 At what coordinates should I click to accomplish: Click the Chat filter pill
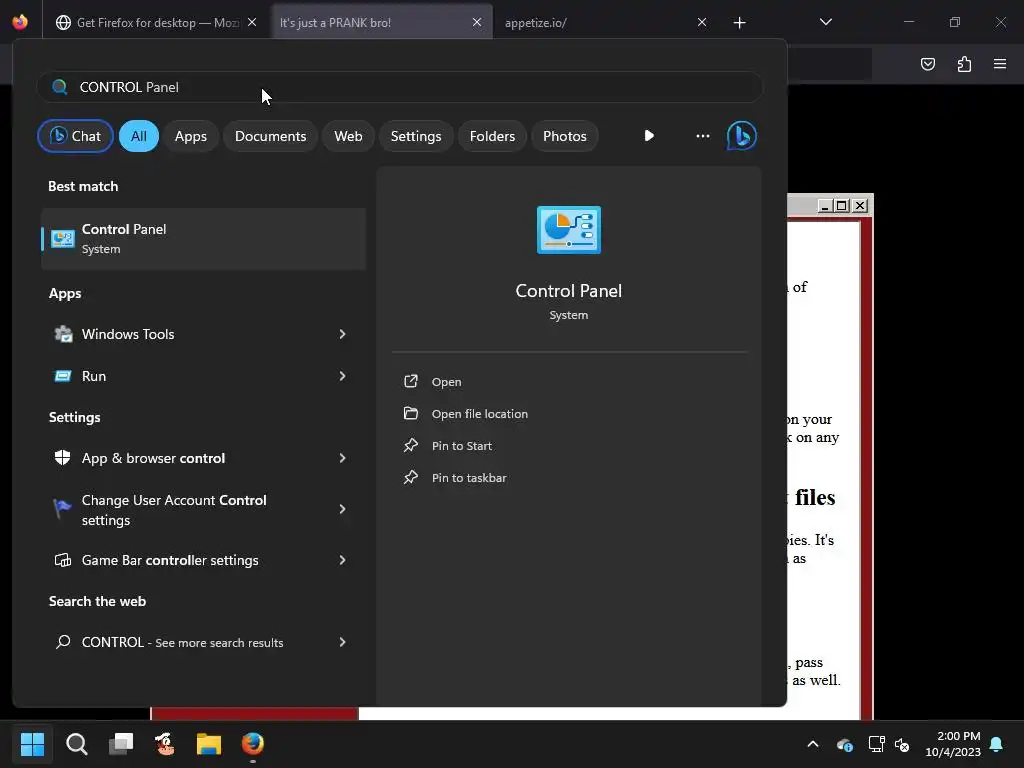(75, 136)
